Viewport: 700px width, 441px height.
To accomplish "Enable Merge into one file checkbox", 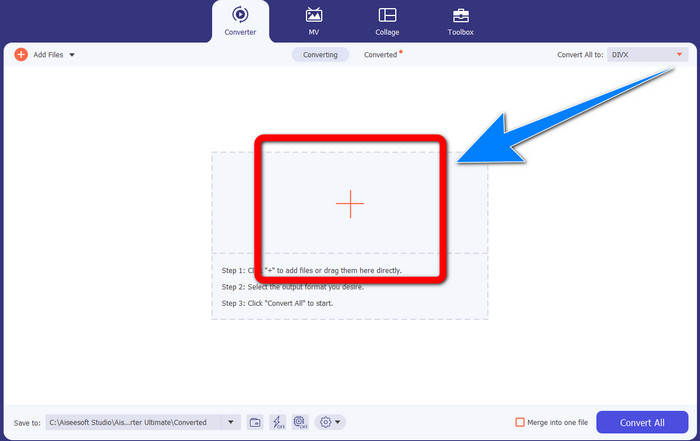I will [x=520, y=422].
